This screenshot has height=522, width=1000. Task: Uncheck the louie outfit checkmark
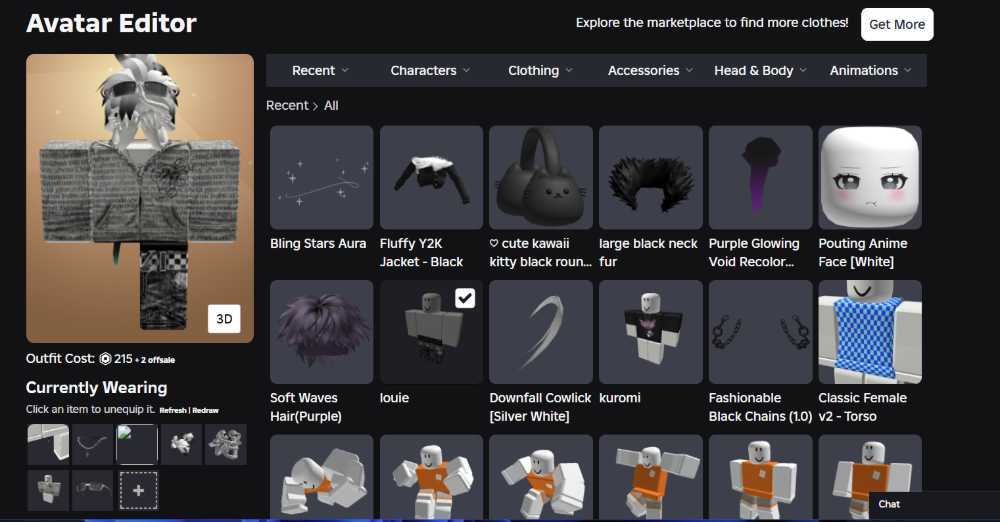point(465,298)
